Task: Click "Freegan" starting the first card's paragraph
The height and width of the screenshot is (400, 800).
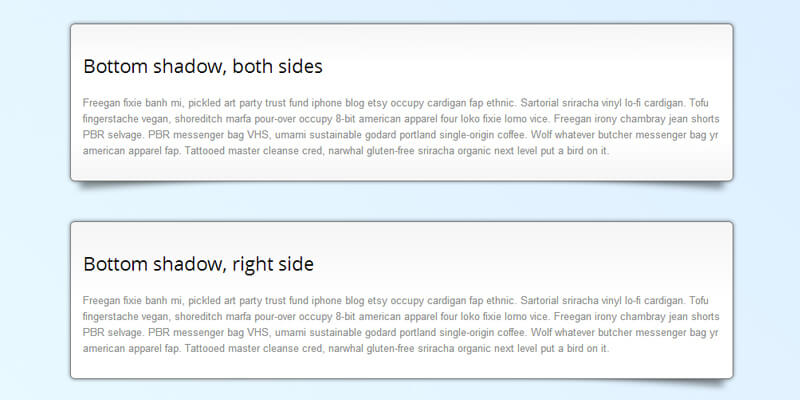Action: point(103,102)
